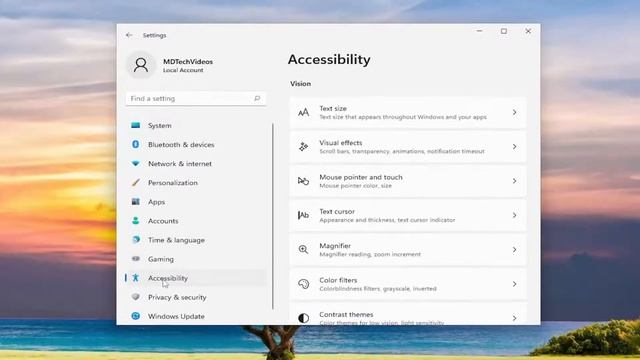Screen dimensions: 640x360
Task: Maximize the Settings window
Action: 504,31
